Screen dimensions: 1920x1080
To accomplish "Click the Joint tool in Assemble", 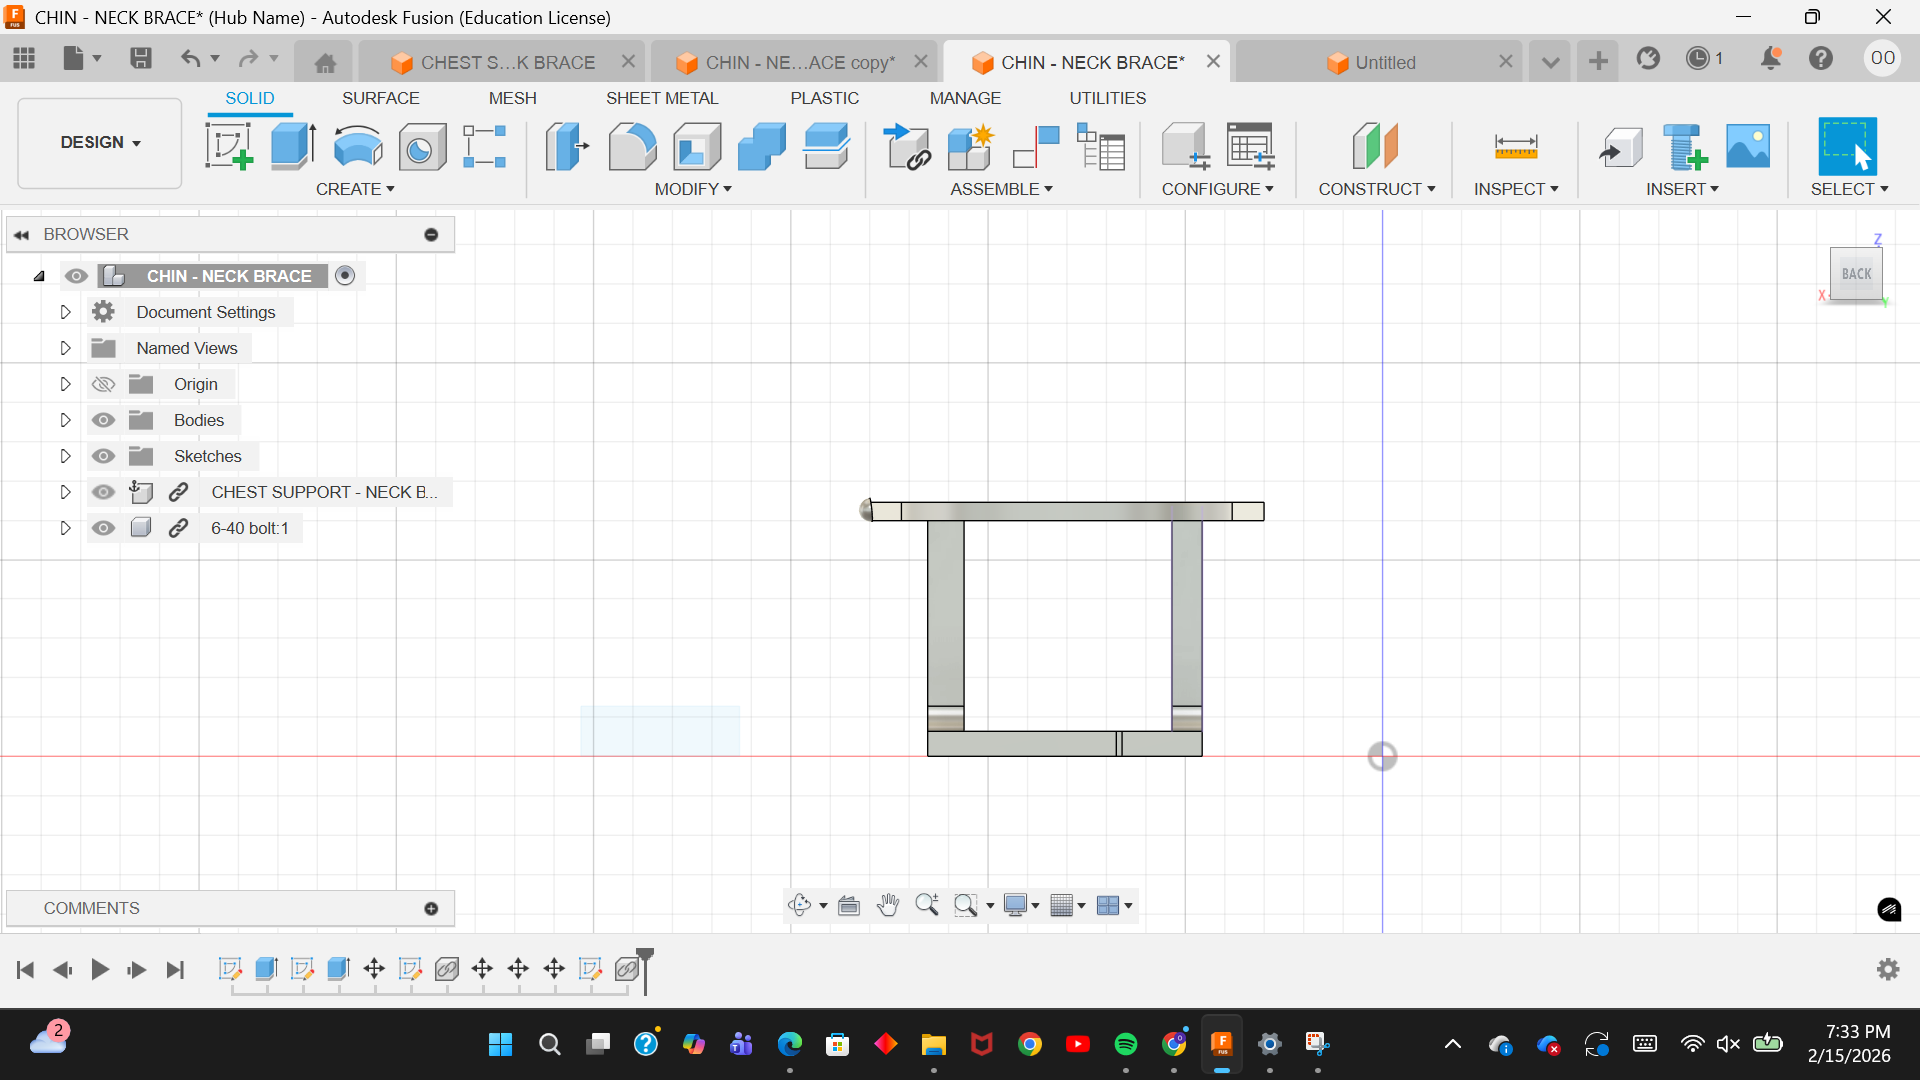I will 1036,147.
